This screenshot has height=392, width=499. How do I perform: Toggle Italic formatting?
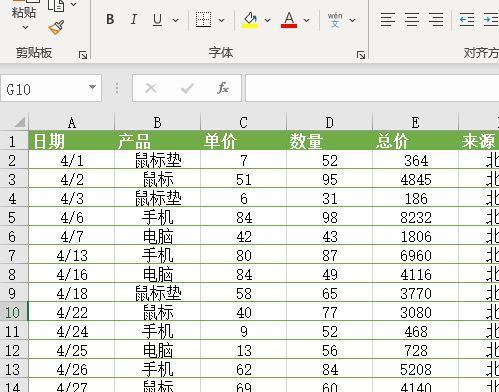pyautogui.click(x=134, y=20)
